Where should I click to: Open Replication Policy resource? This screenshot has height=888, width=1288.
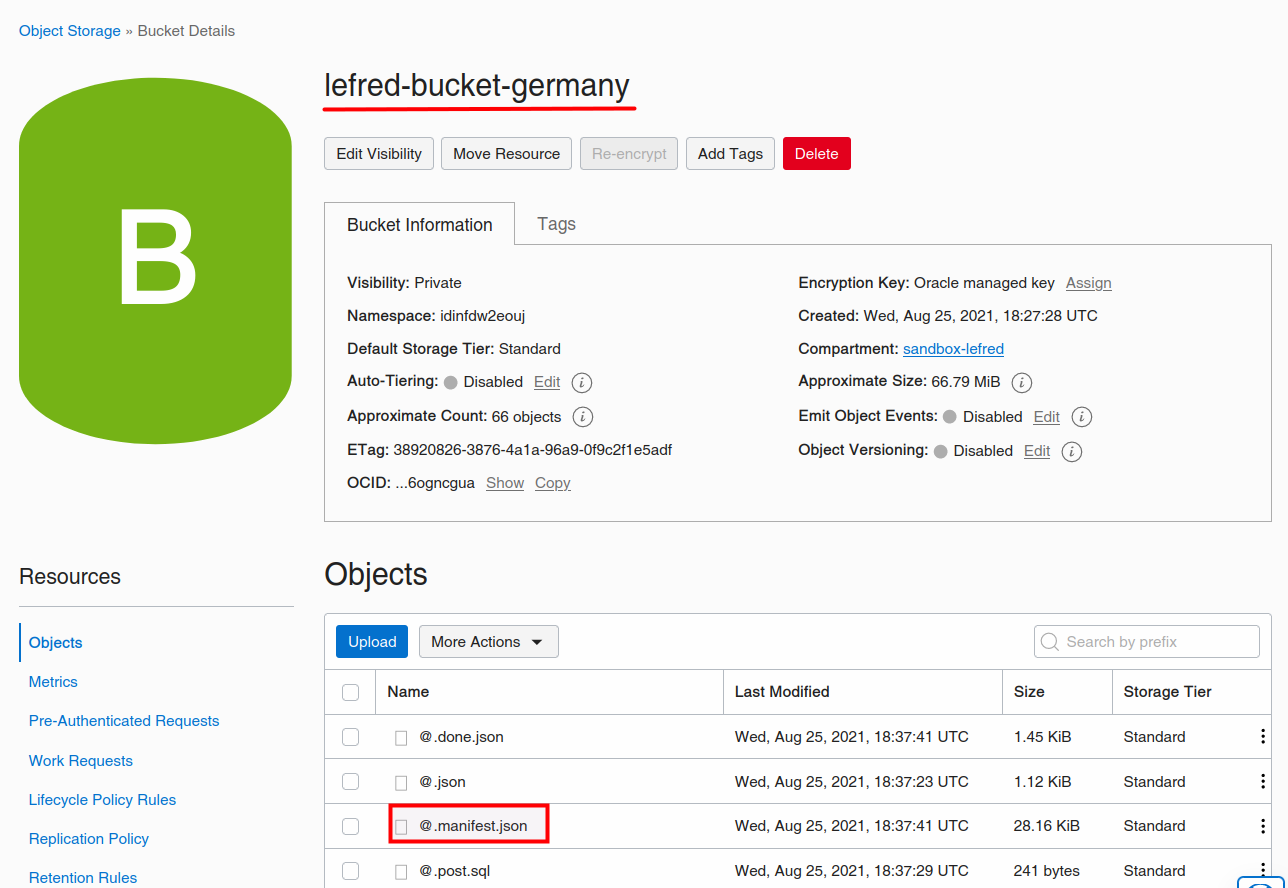click(x=89, y=839)
